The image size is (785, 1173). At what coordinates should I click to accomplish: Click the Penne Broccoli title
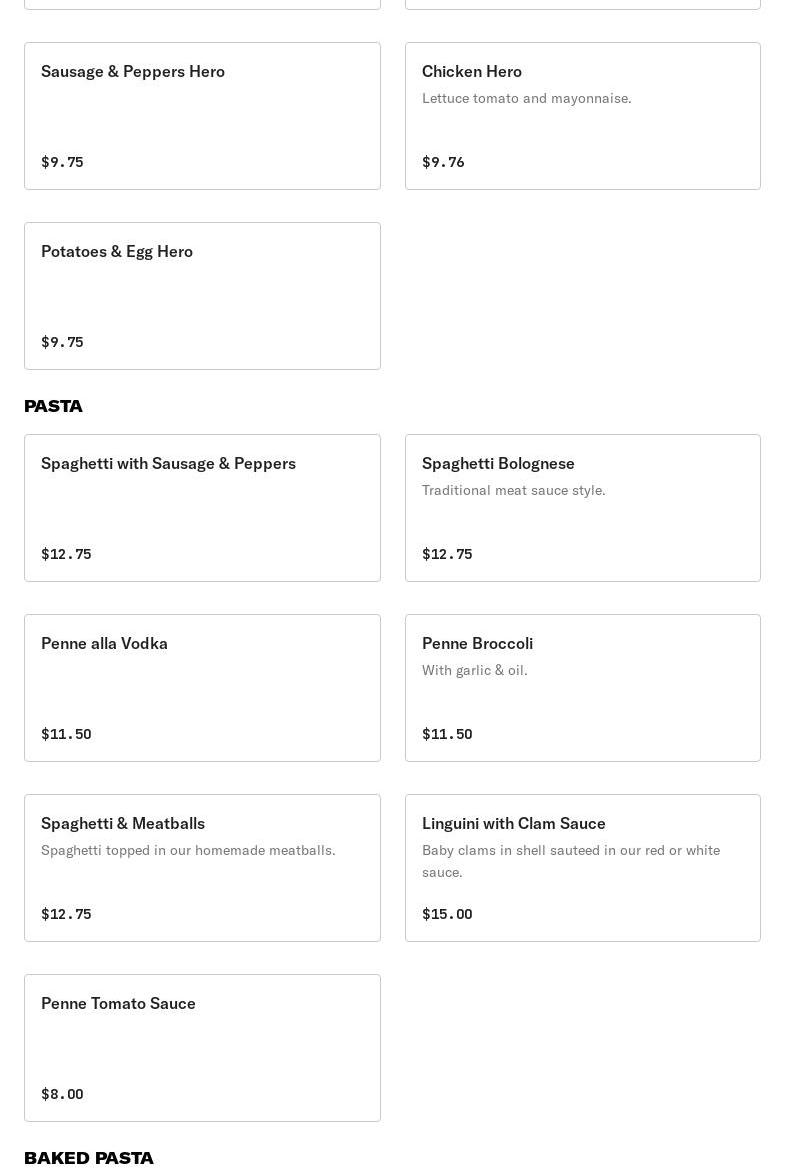coord(477,643)
